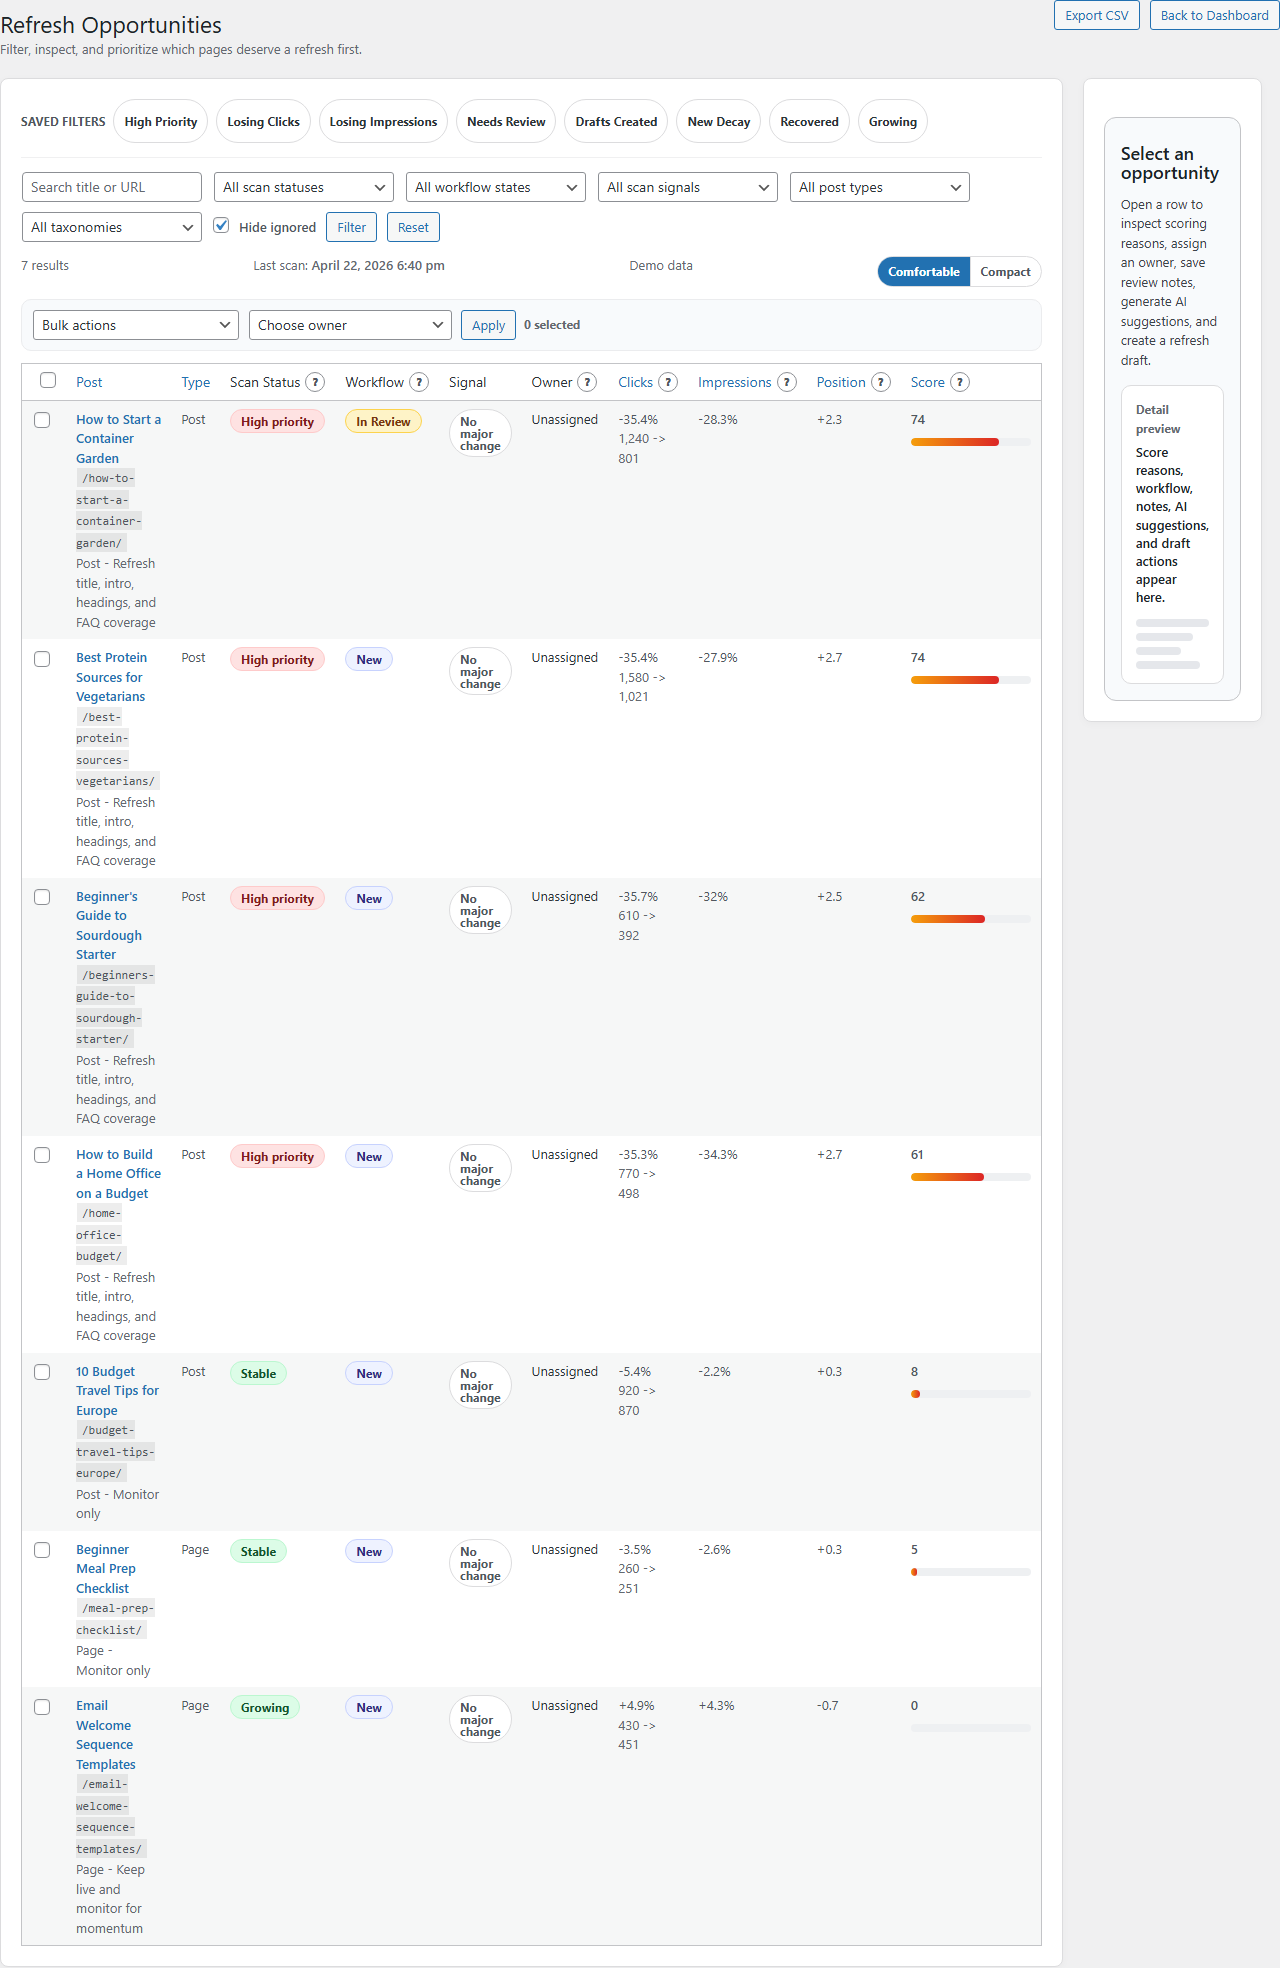Open the Owner column help icon

coord(587,382)
